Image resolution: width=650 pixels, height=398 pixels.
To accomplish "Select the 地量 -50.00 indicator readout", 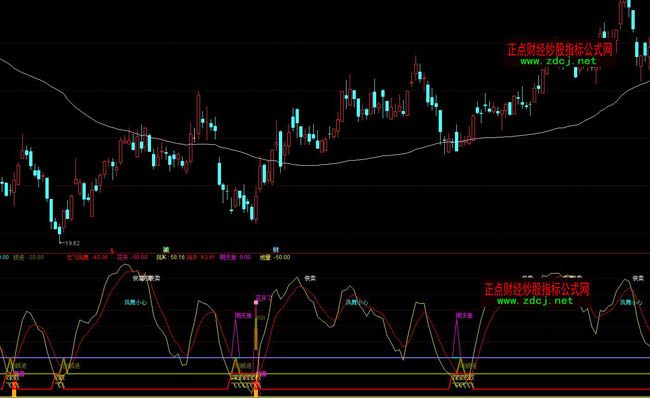I will [x=275, y=257].
